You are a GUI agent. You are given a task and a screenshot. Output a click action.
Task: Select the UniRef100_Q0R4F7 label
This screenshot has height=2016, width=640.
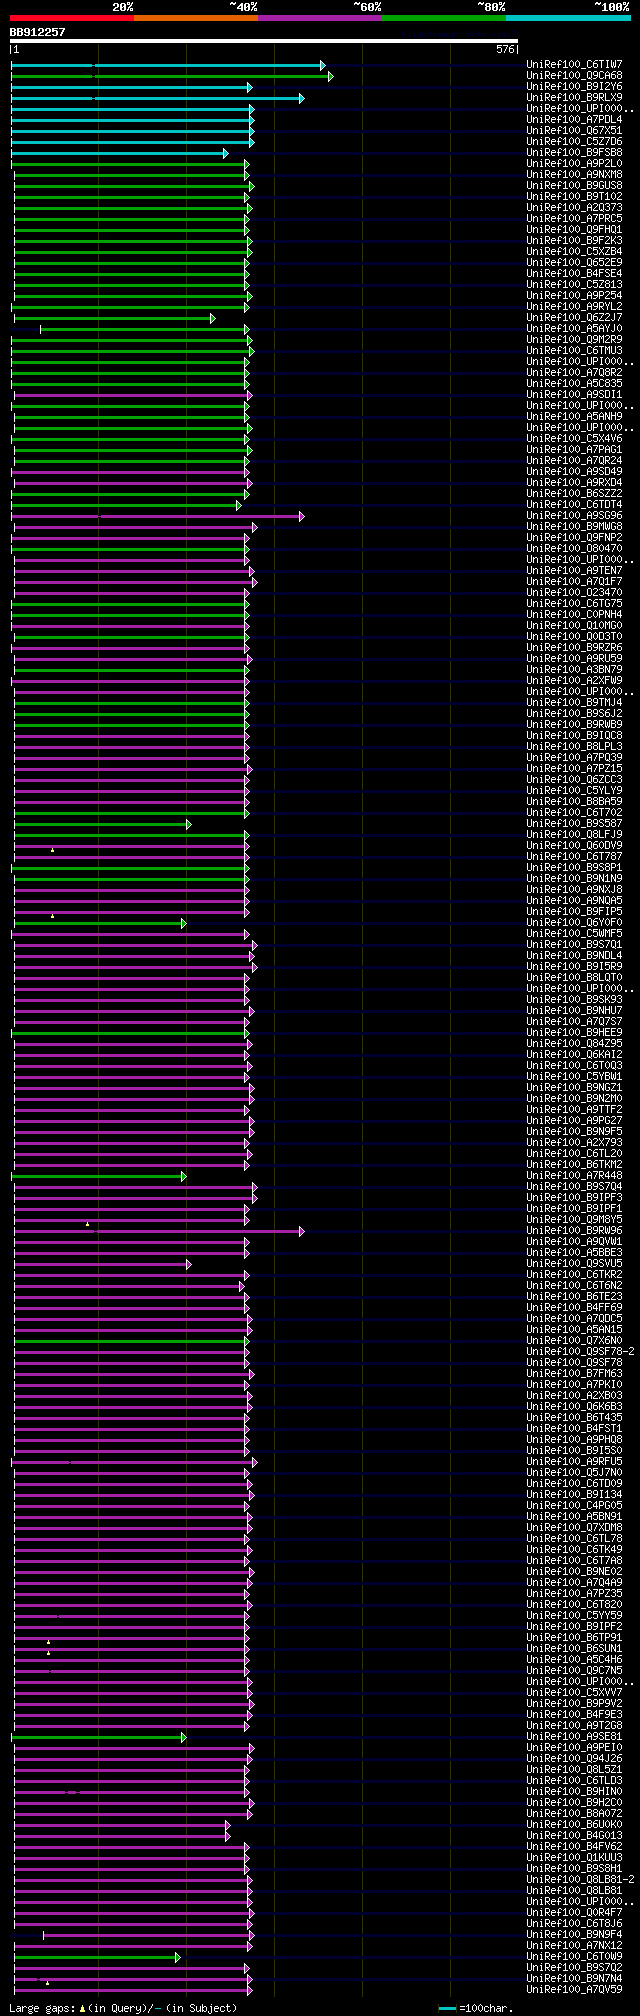tap(574, 1913)
